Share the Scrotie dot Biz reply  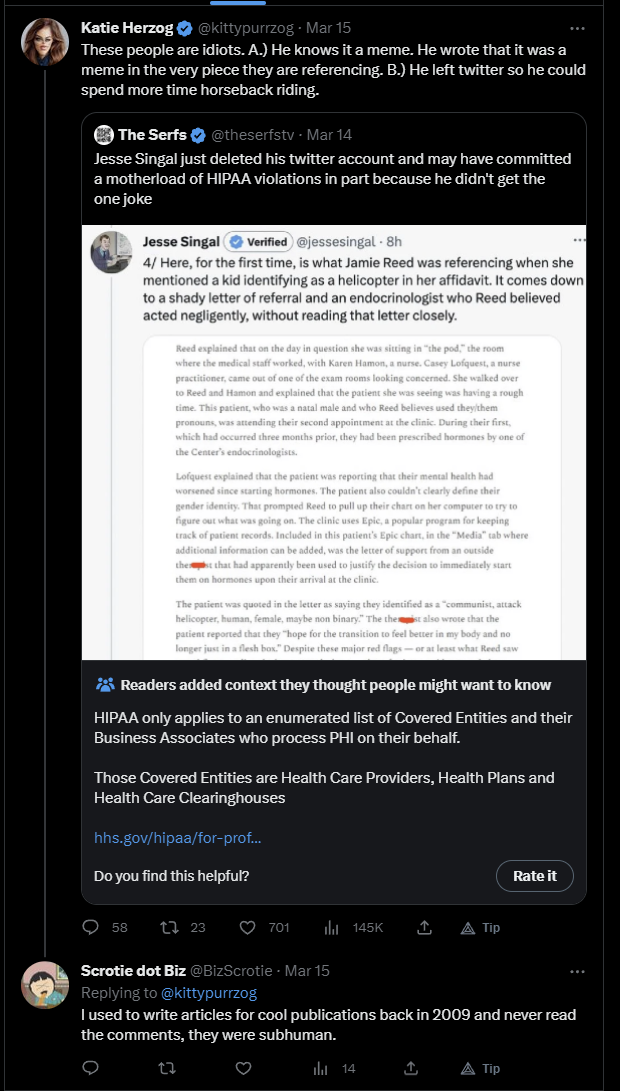(411, 1068)
